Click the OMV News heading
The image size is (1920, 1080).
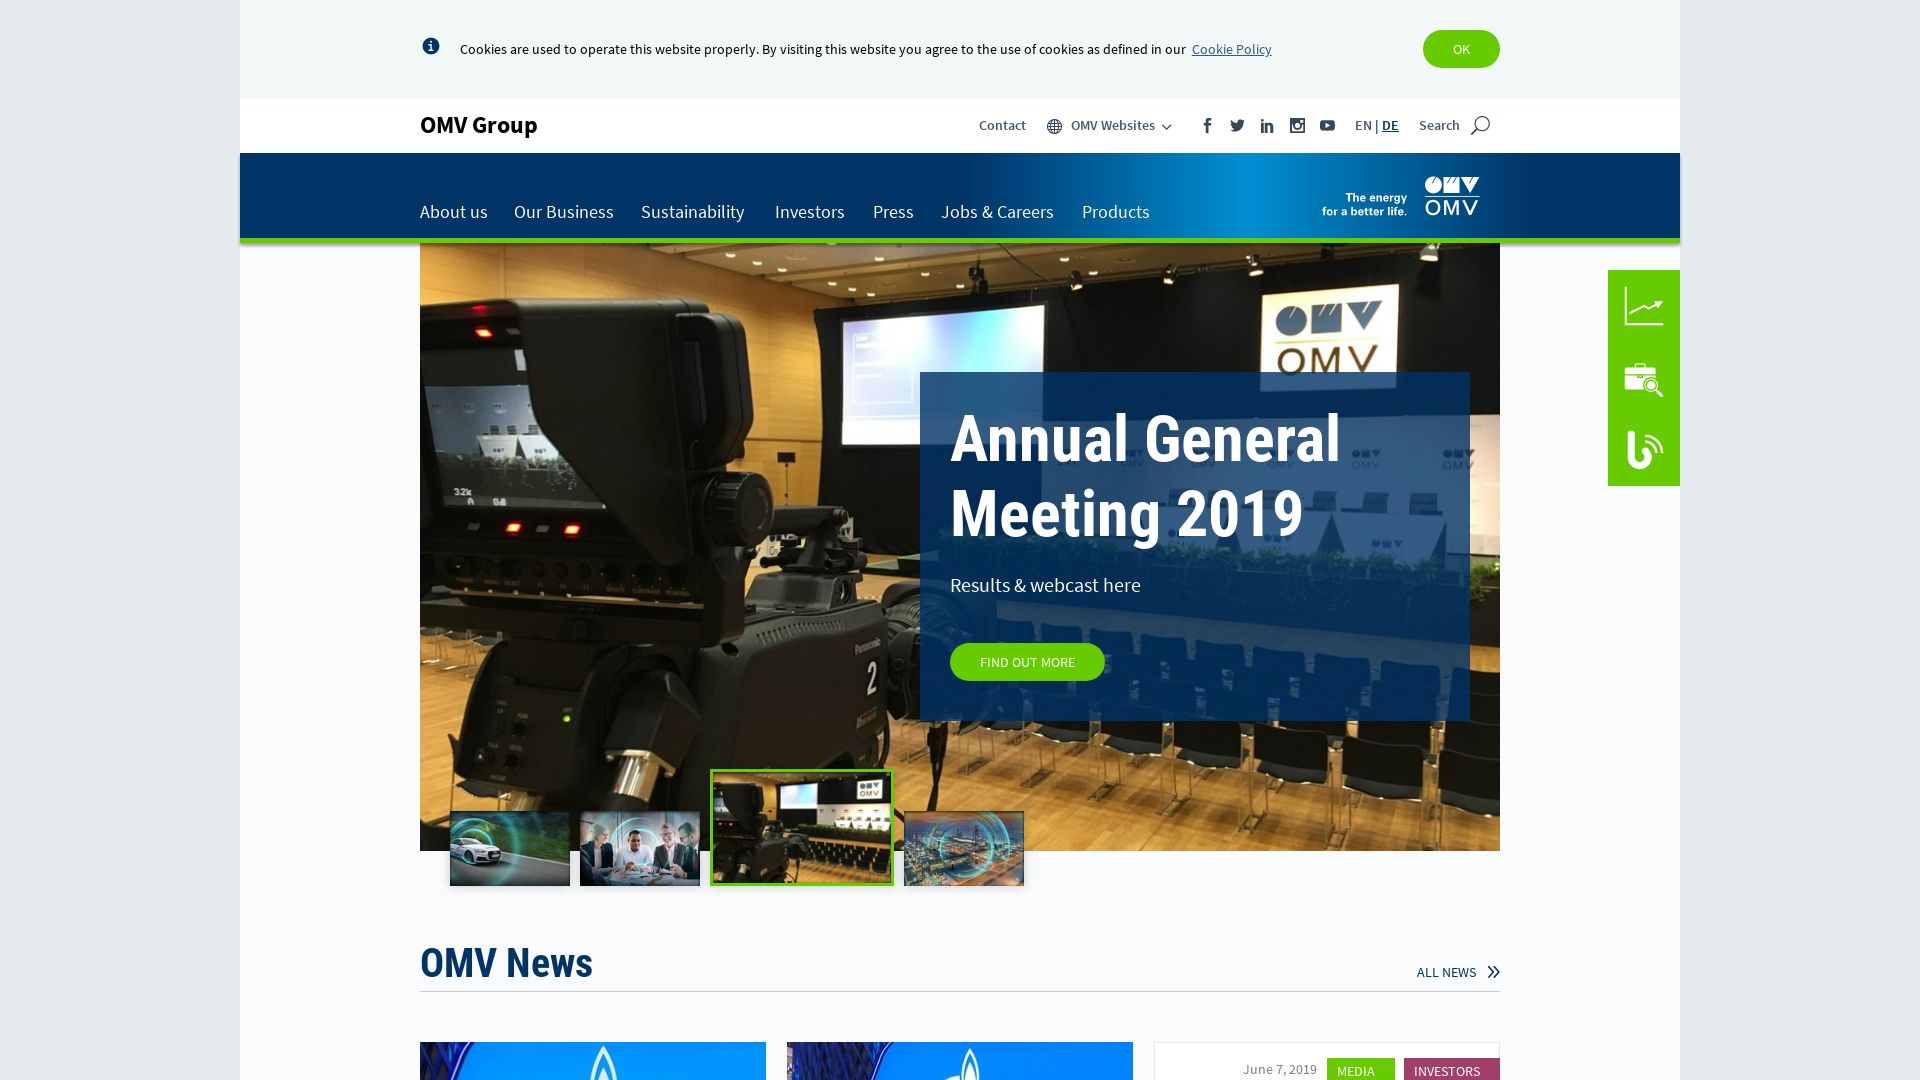tap(506, 963)
